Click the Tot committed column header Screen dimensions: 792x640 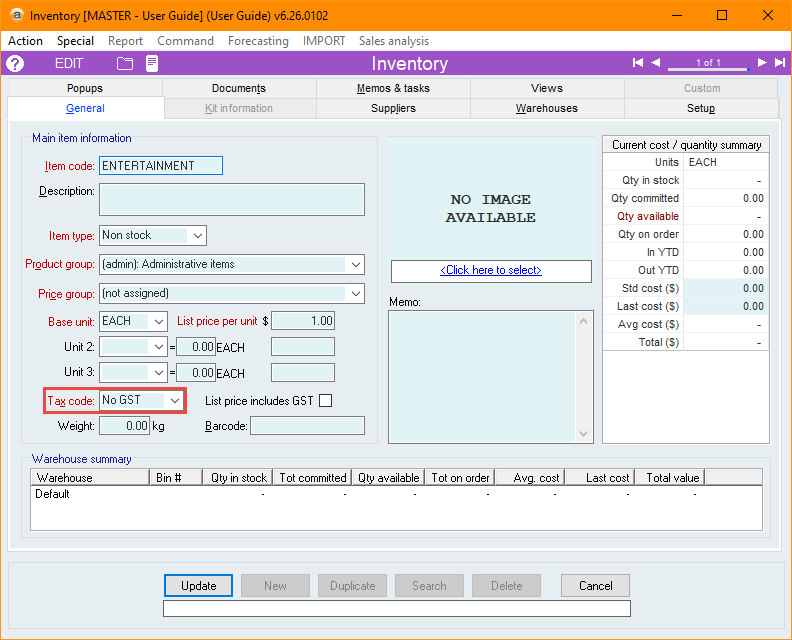(x=313, y=478)
